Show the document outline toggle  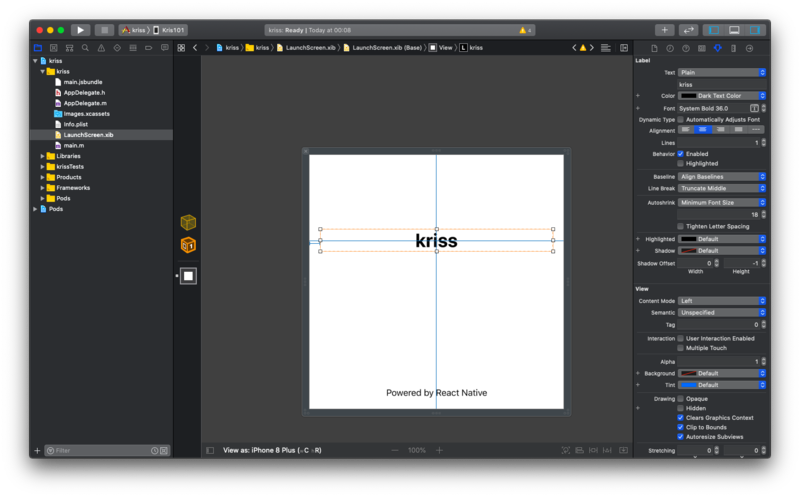pos(210,451)
